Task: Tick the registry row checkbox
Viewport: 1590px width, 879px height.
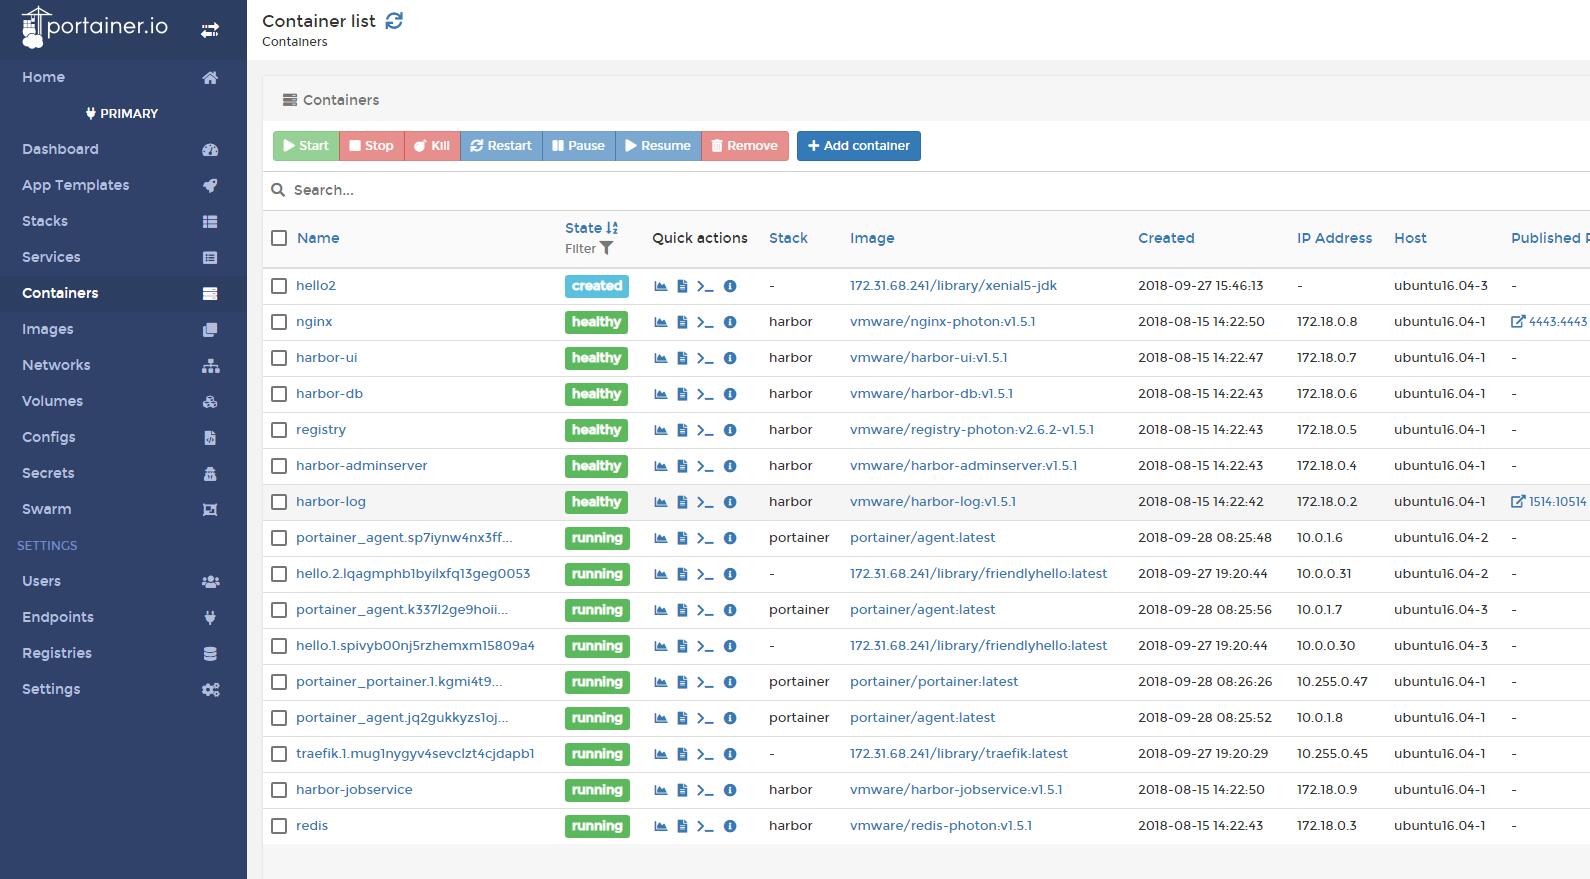Action: point(279,430)
